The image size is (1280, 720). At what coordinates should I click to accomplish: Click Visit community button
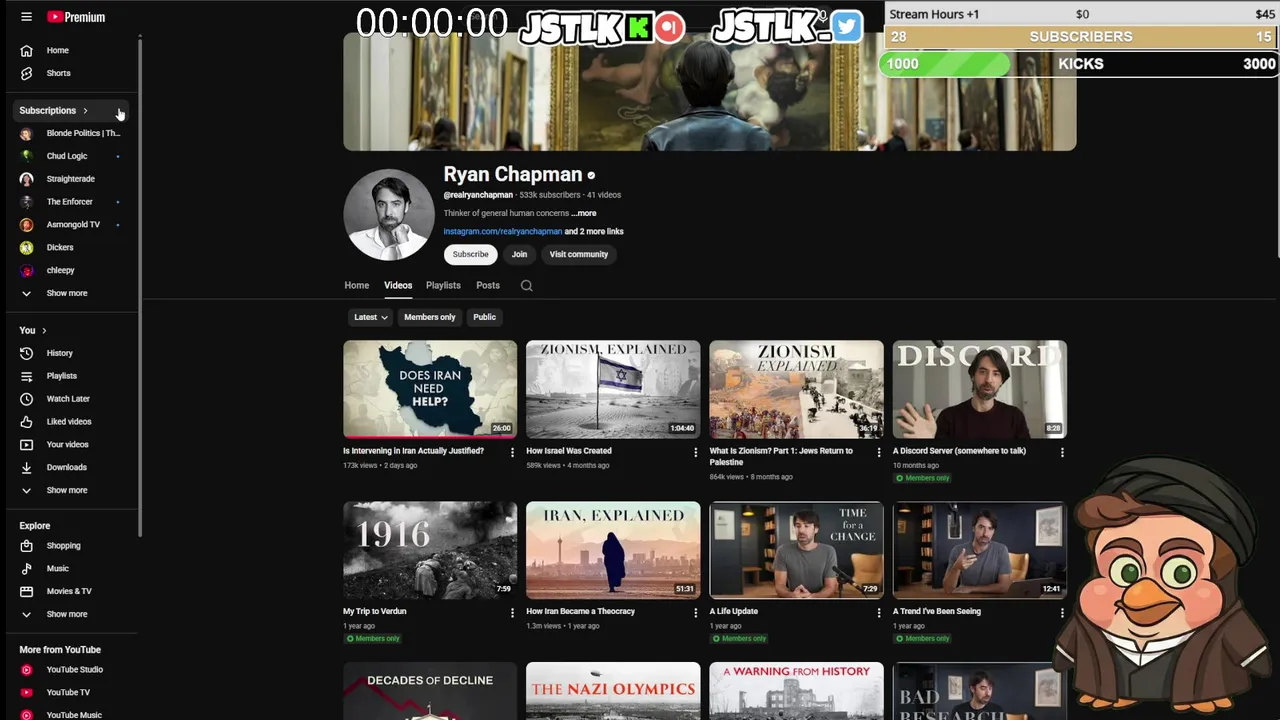coord(578,254)
